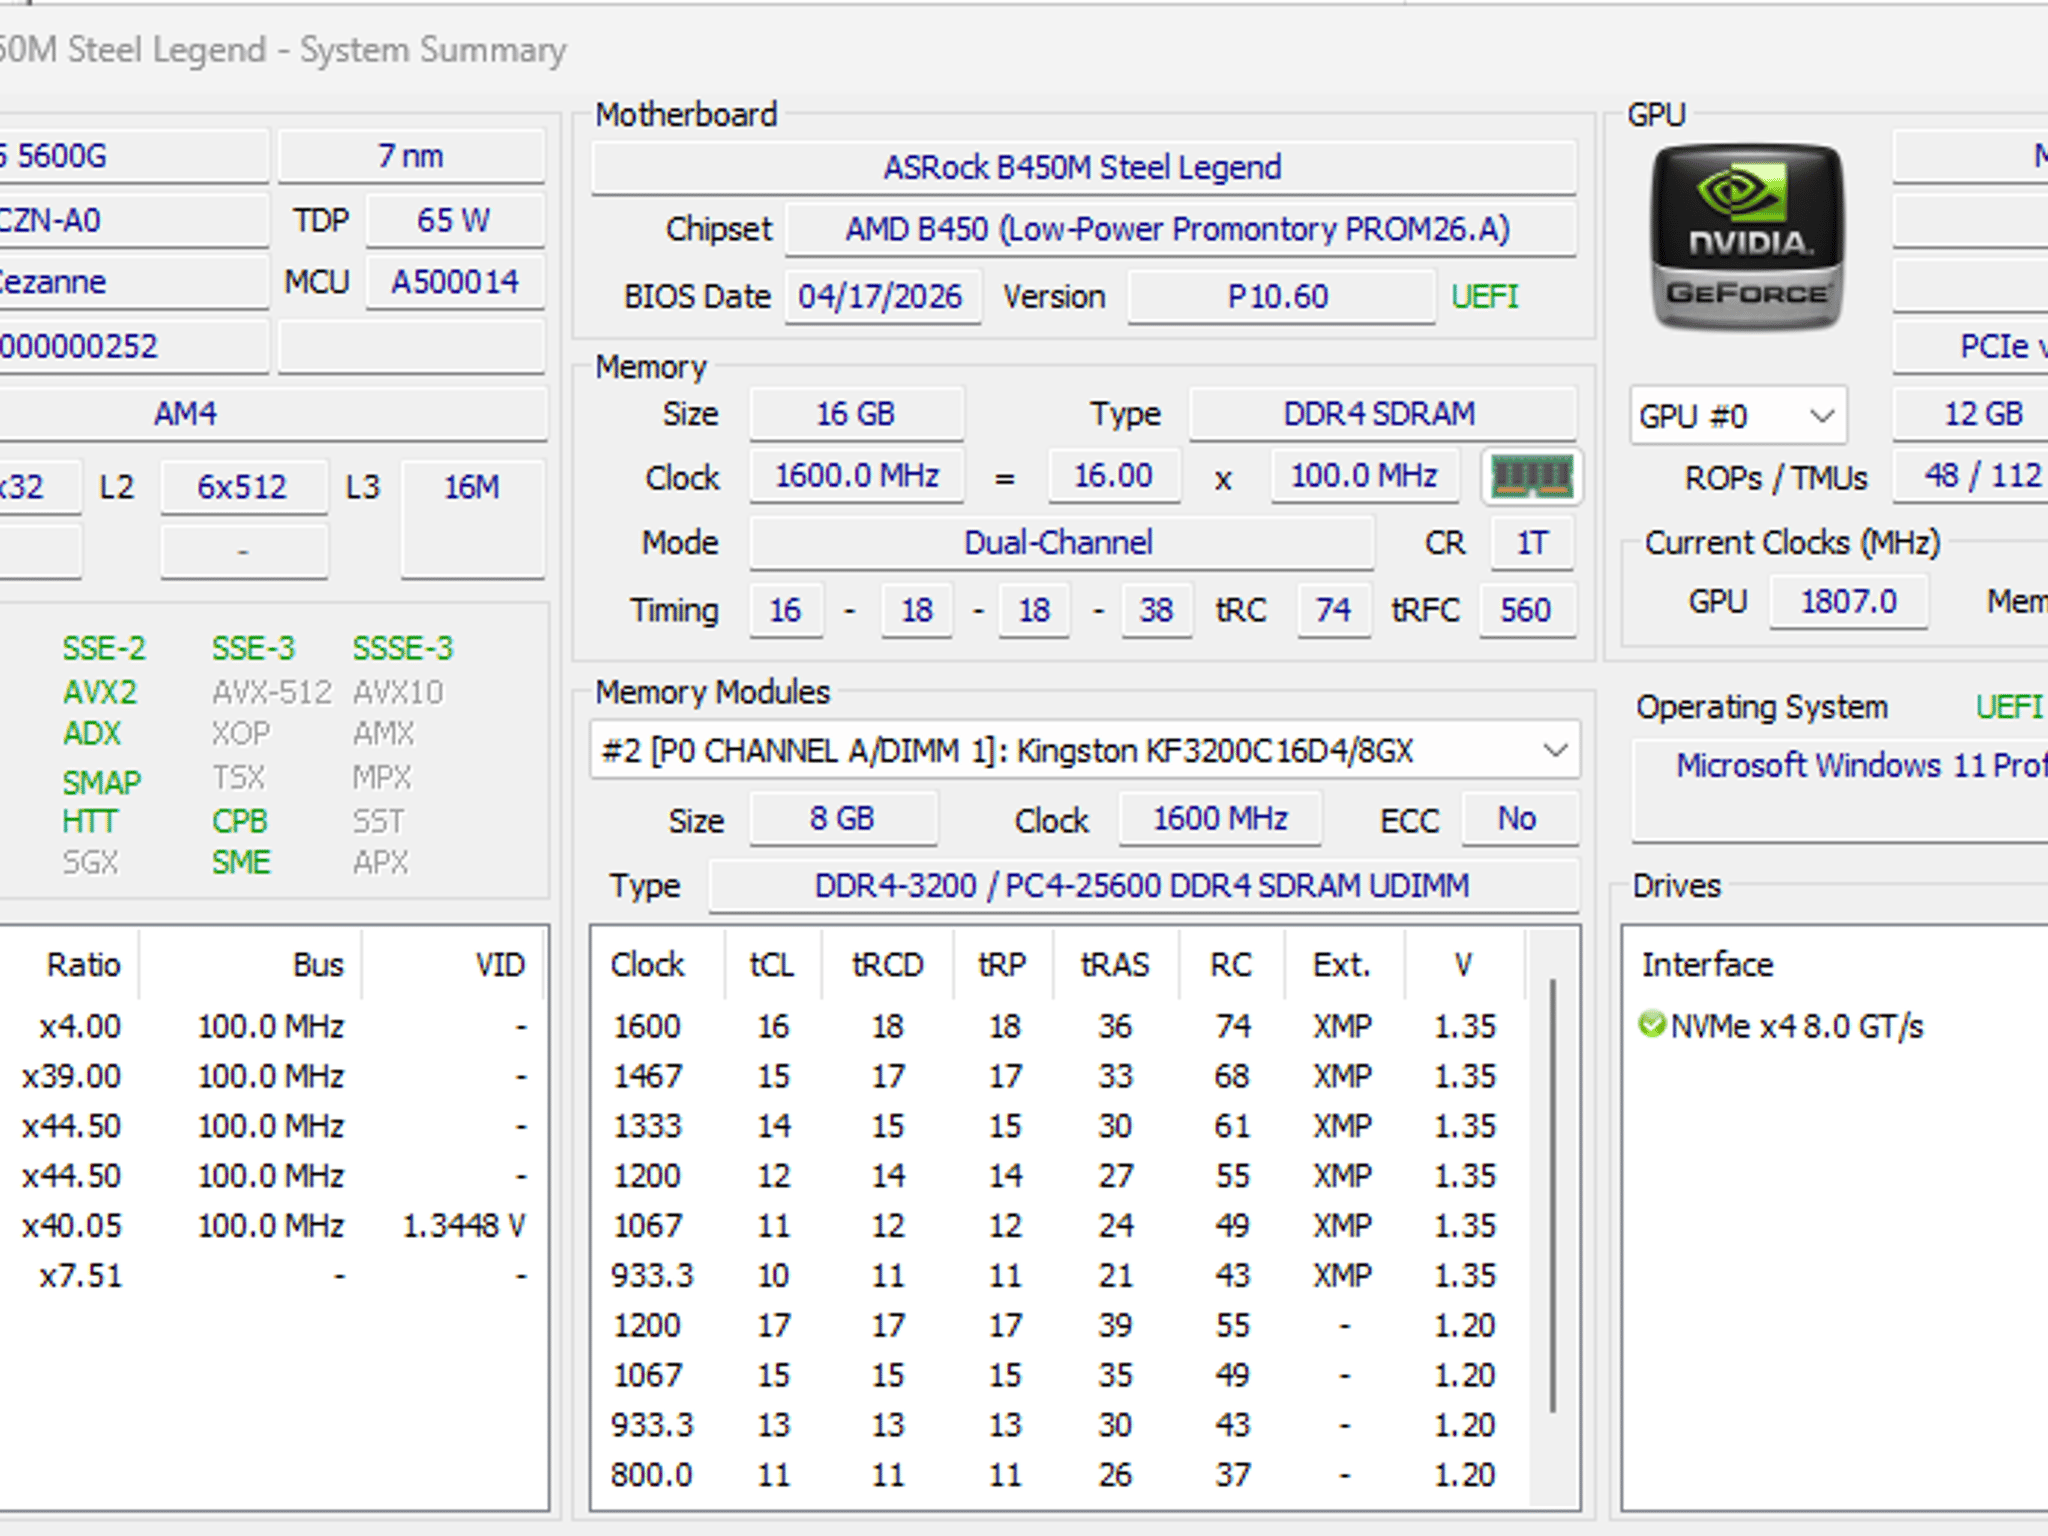The image size is (2048, 1536).
Task: Click the SME feature flag
Action: [x=241, y=862]
